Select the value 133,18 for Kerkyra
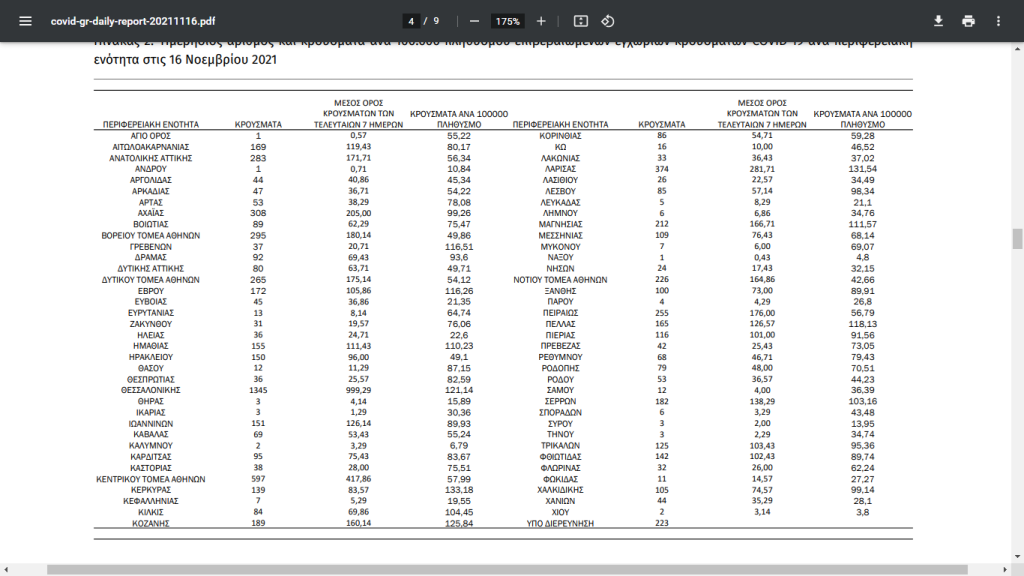Screen dimensions: 1024x576 tap(459, 490)
